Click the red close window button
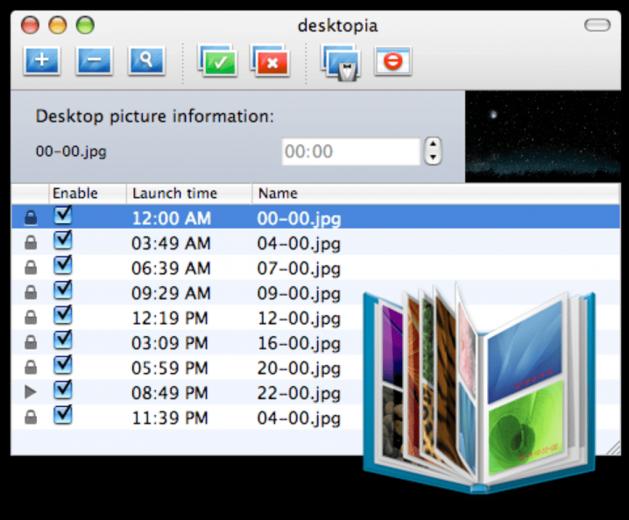Viewport: 629px width, 520px height. pyautogui.click(x=30, y=25)
